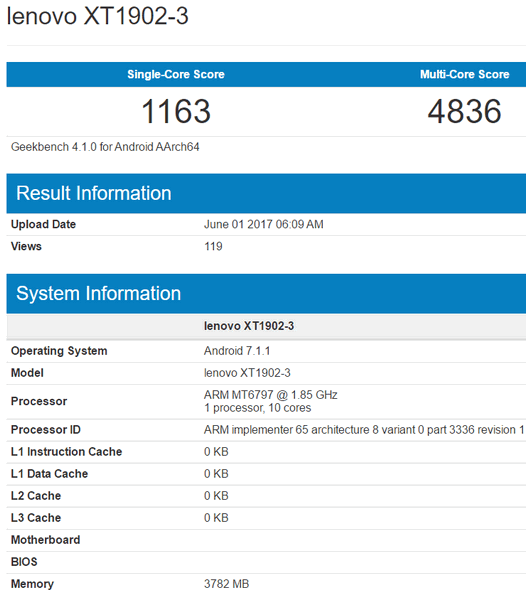
Task: Select 'Geekbench 4.1.0 for Android AArch64' text
Action: (105, 147)
